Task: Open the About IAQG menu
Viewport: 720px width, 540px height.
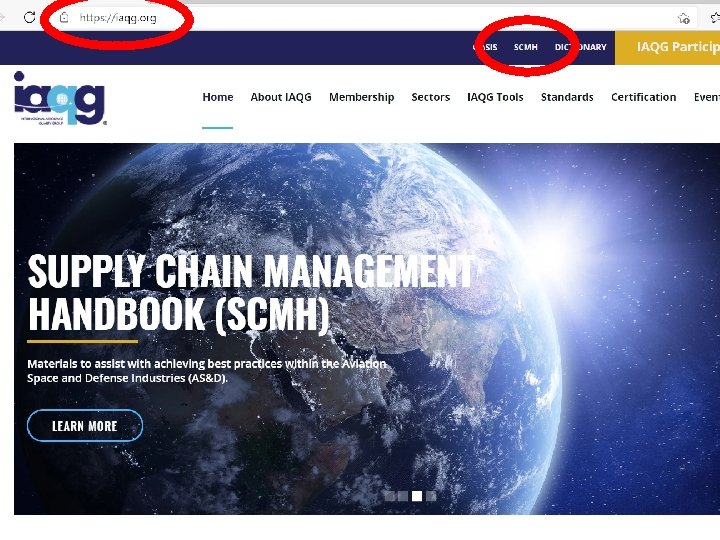Action: [281, 97]
